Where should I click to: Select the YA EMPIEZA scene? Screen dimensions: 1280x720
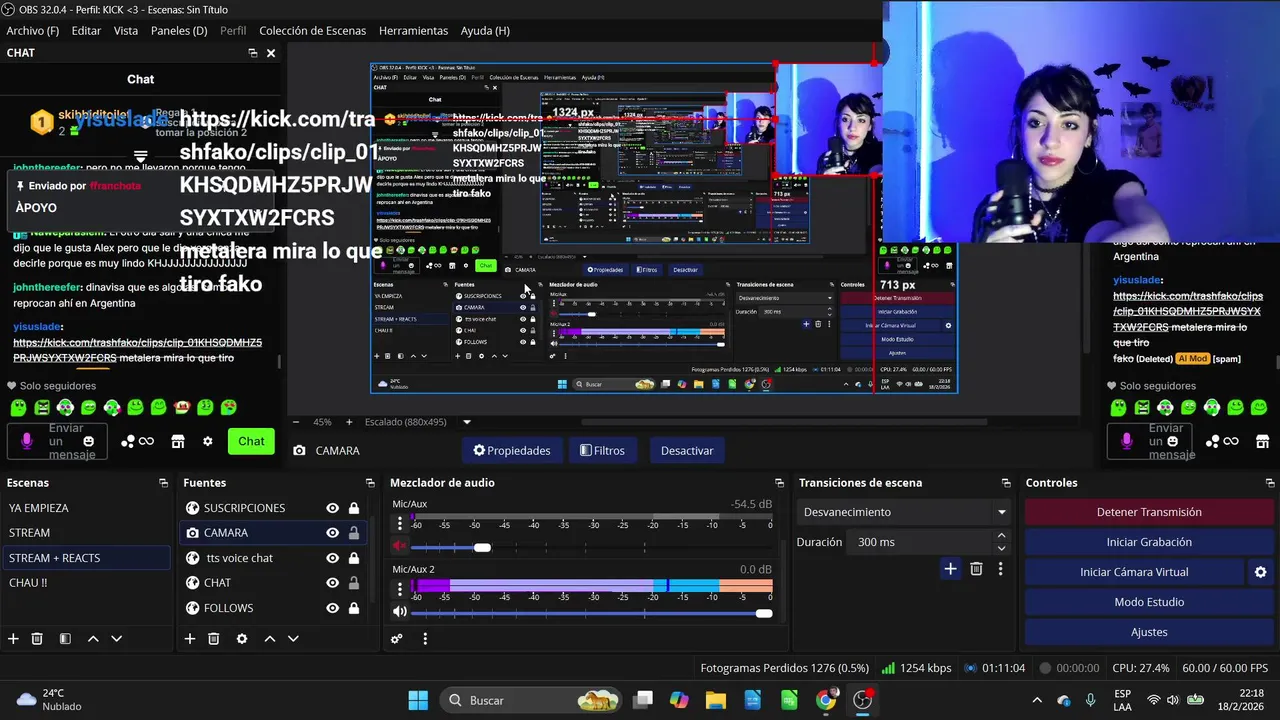85,508
